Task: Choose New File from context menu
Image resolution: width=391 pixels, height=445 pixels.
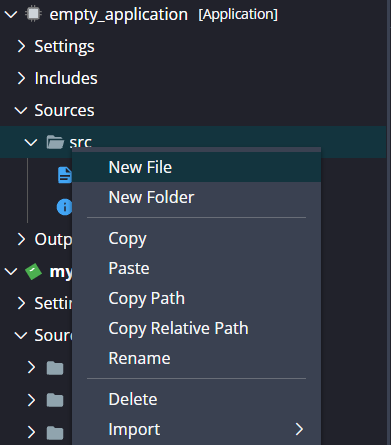Action: (x=196, y=167)
